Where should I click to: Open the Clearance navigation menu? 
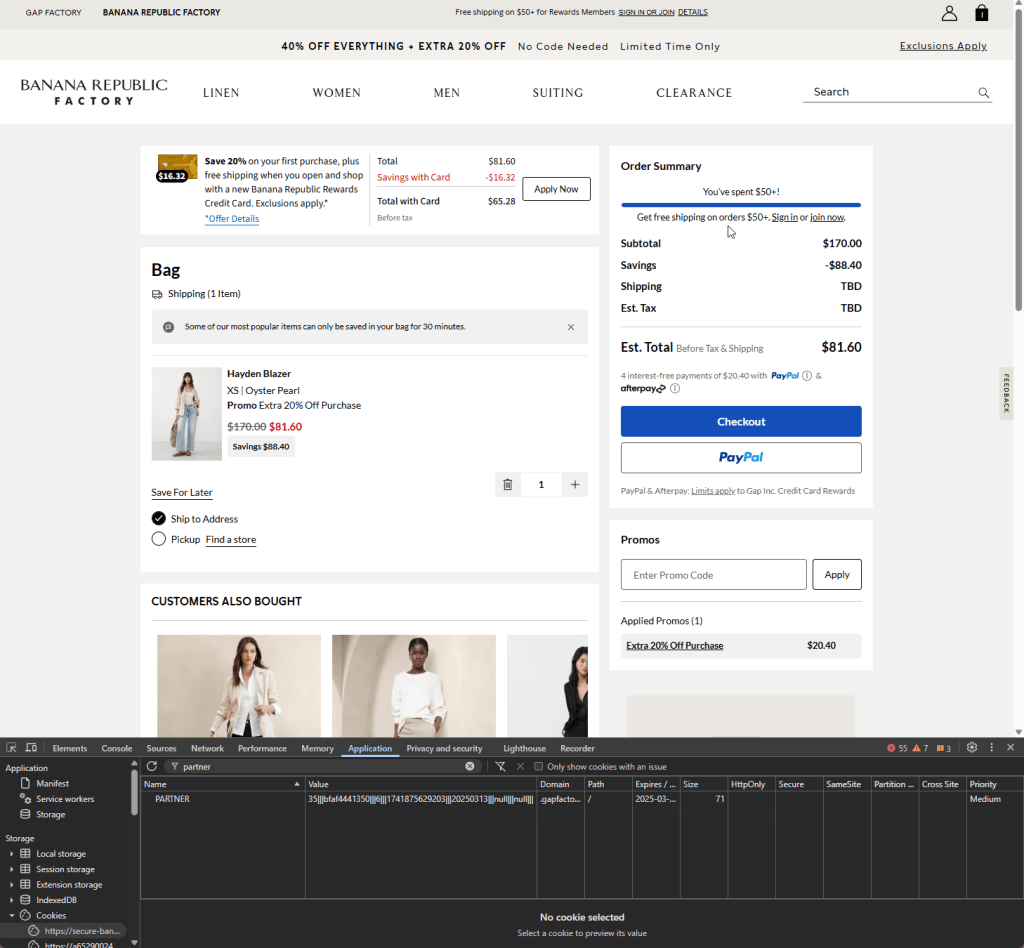(694, 93)
